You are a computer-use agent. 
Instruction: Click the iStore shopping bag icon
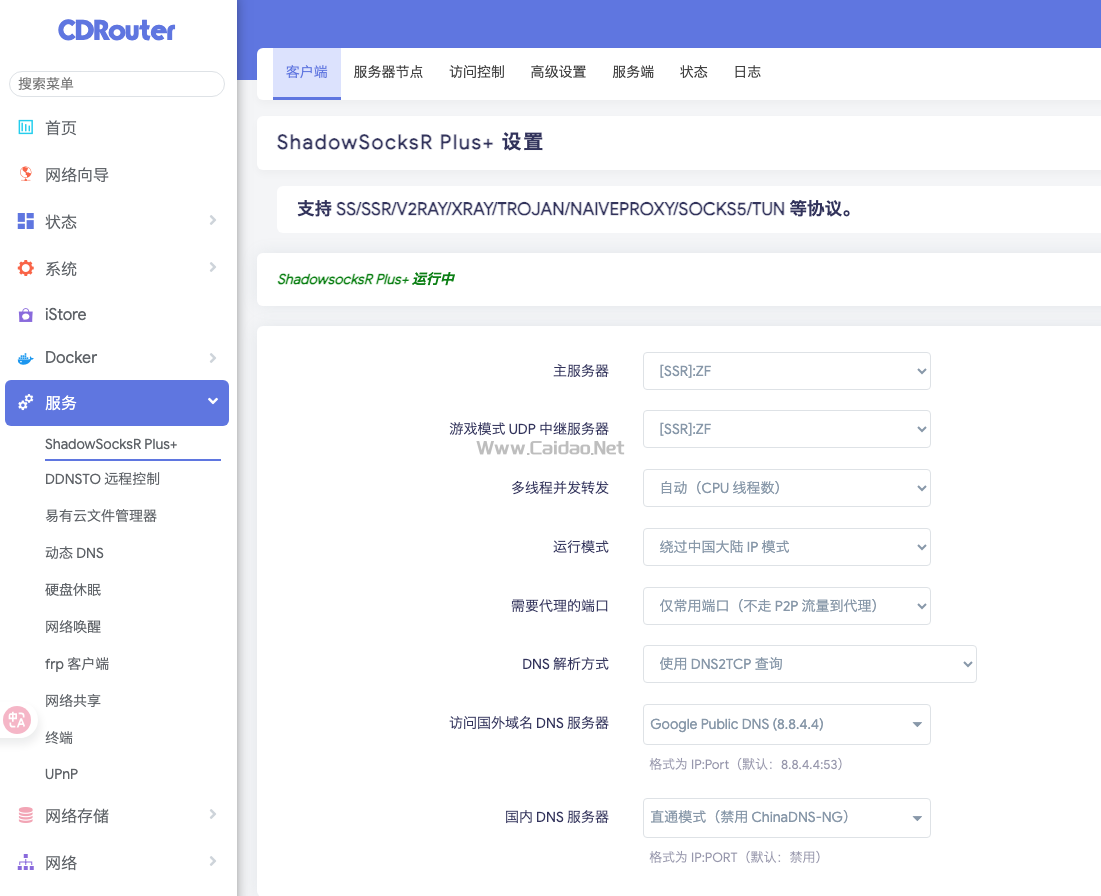26,315
